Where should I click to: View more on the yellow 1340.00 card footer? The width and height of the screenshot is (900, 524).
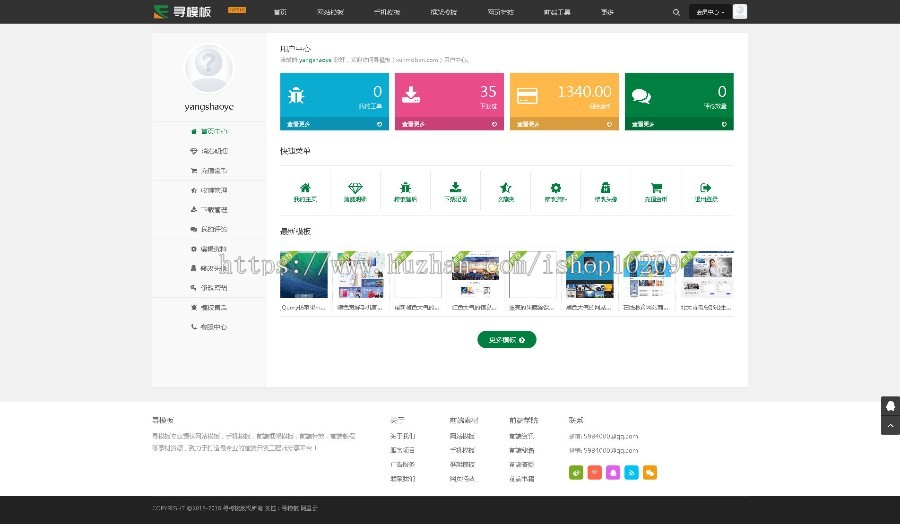click(564, 124)
